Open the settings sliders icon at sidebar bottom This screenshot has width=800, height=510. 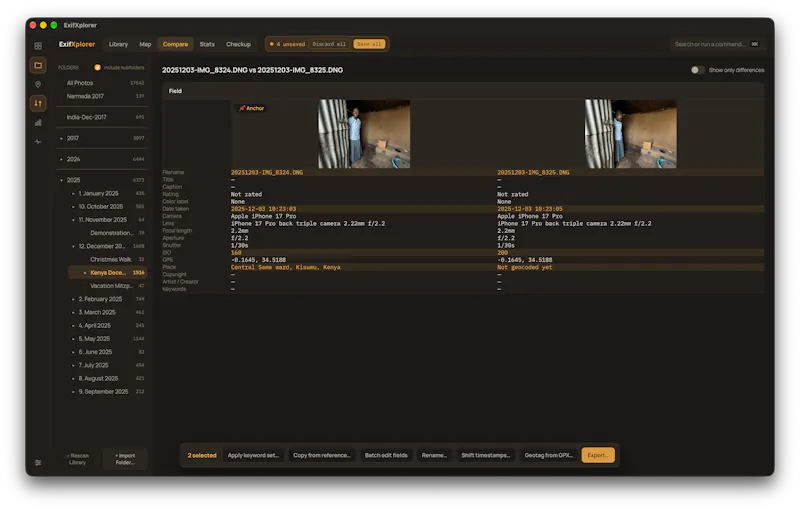coord(38,463)
